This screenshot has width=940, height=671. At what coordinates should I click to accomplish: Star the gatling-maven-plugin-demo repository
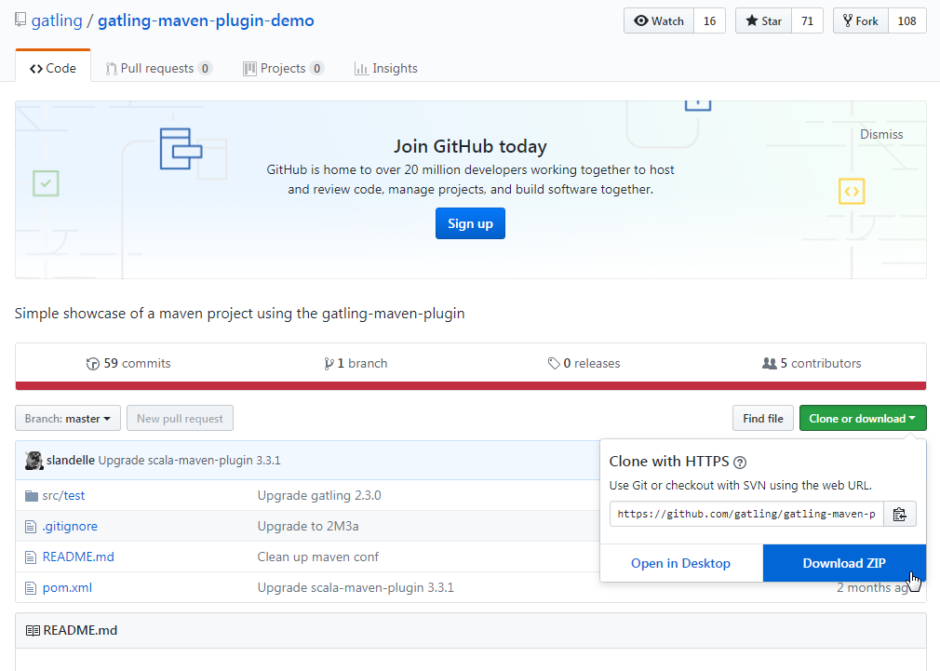[x=763, y=21]
